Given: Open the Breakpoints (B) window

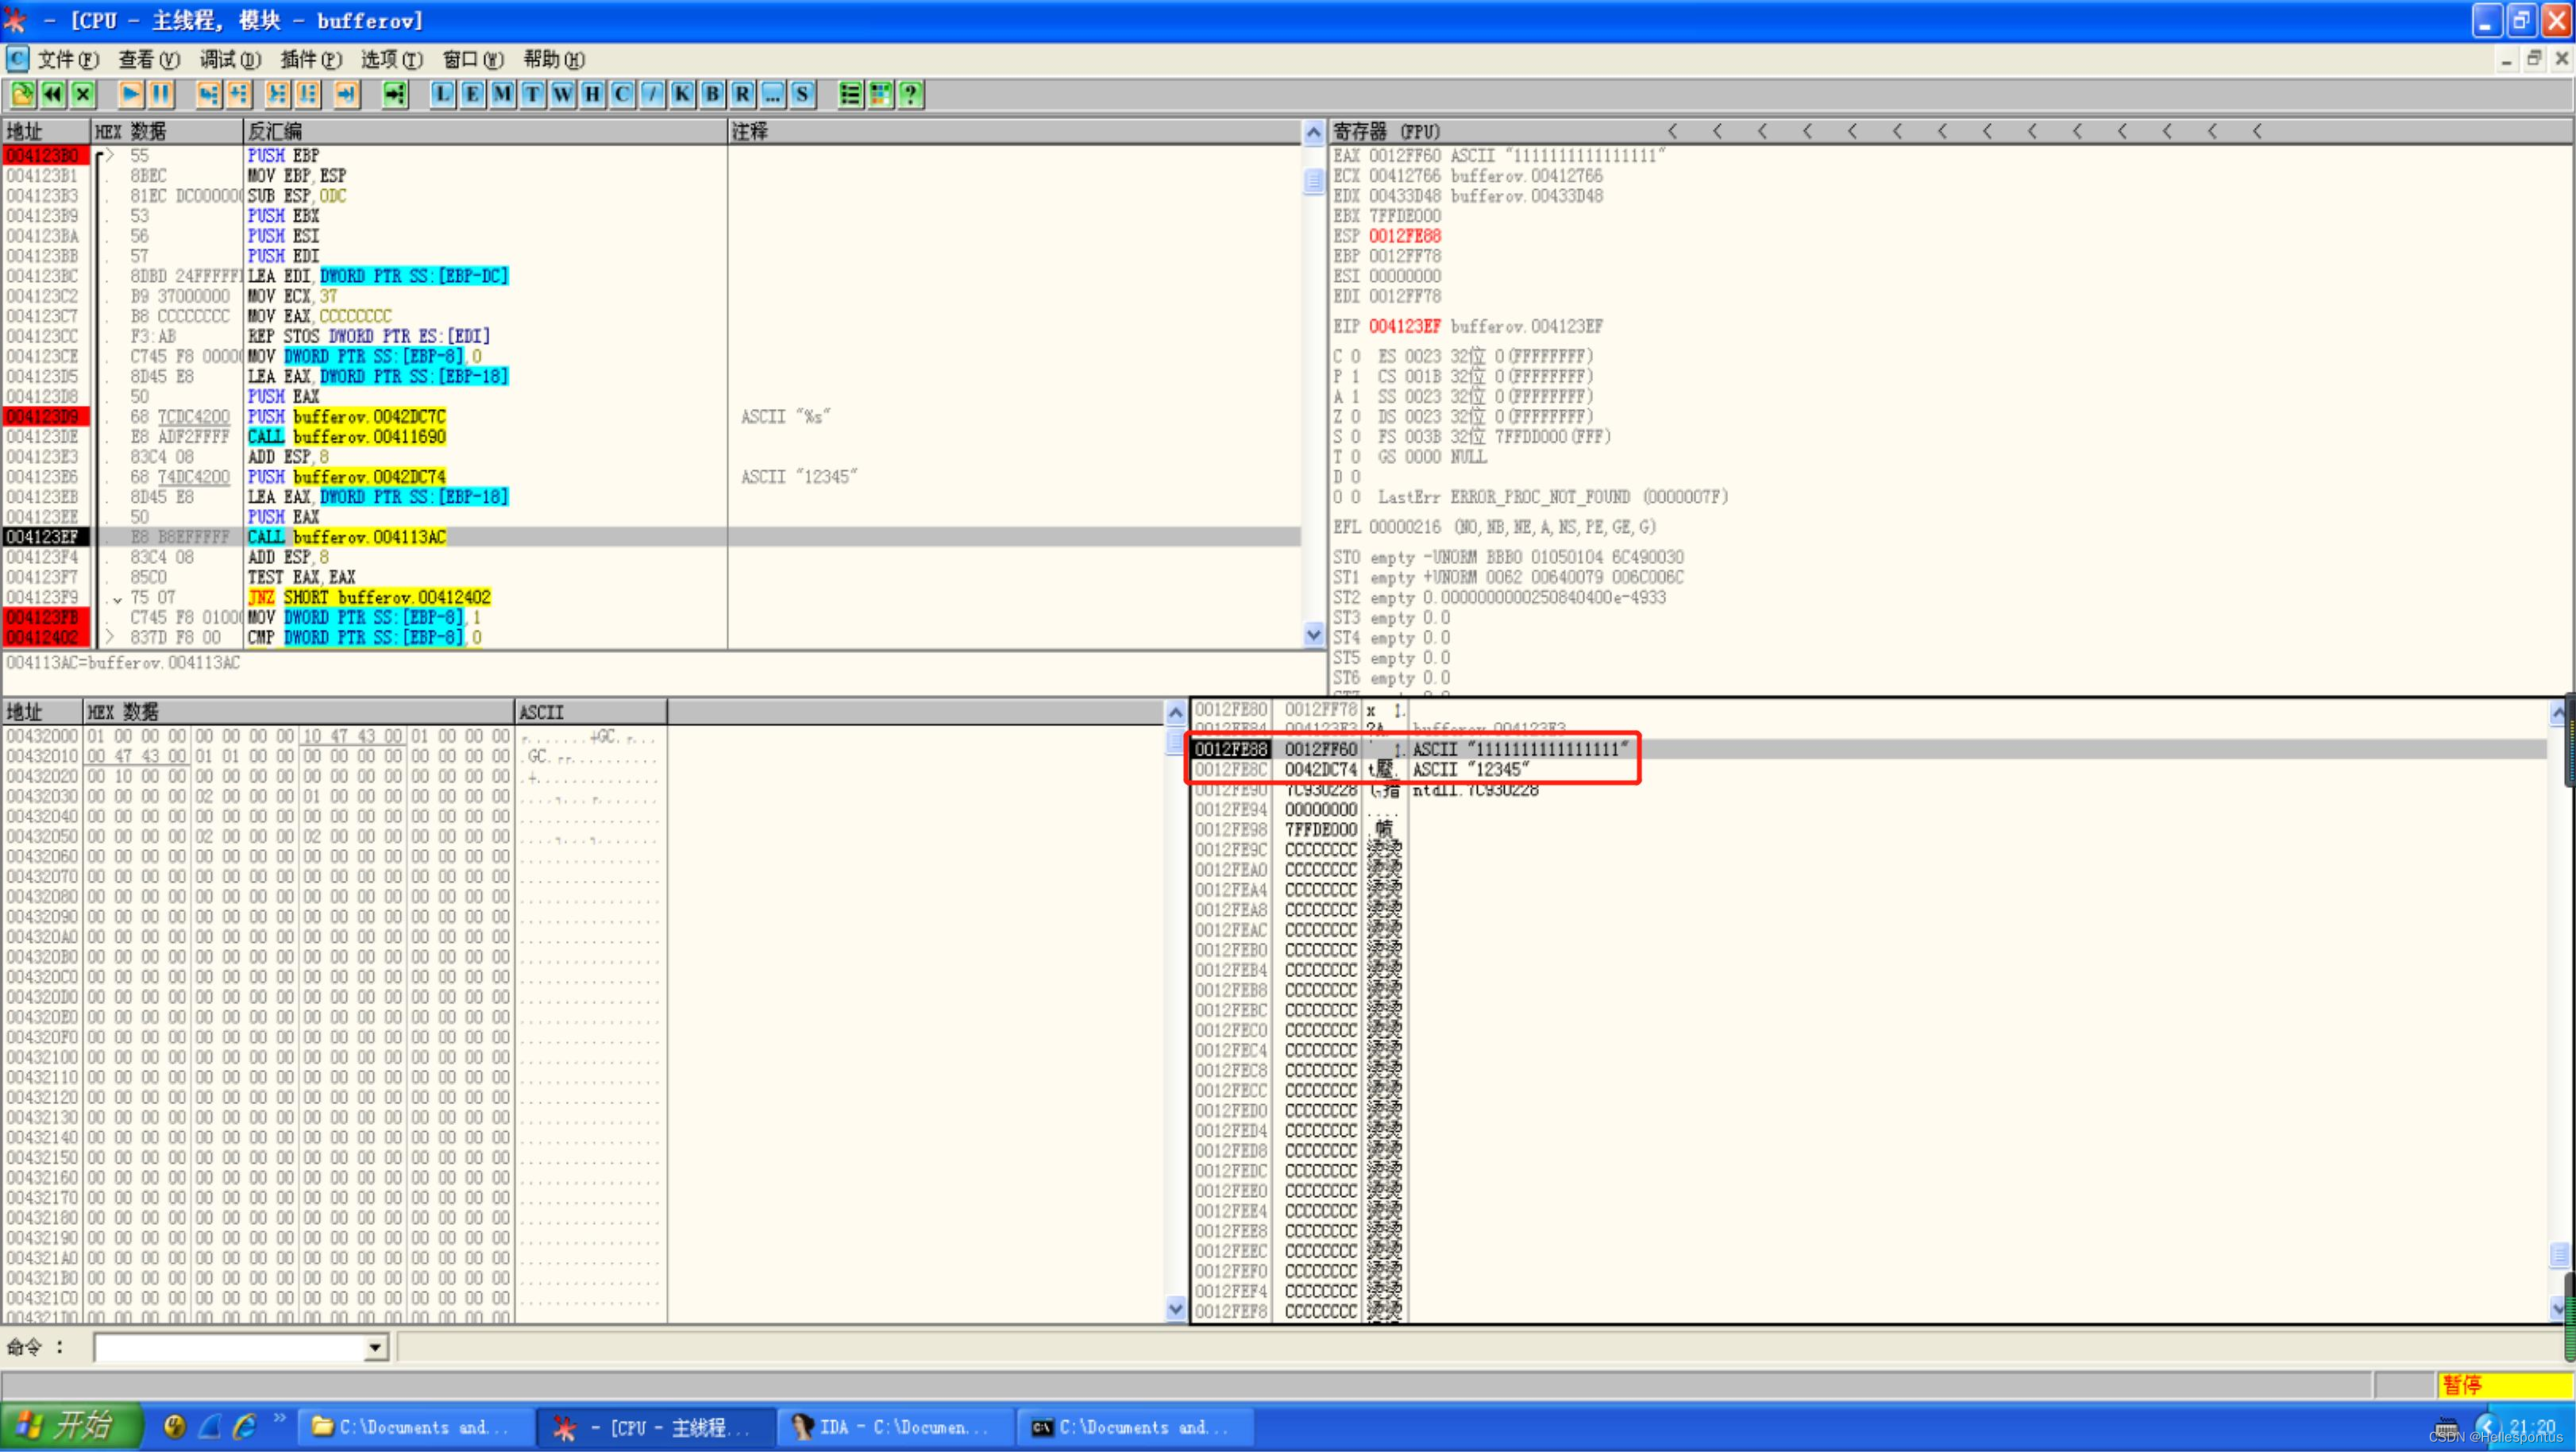Looking at the screenshot, I should (x=712, y=94).
